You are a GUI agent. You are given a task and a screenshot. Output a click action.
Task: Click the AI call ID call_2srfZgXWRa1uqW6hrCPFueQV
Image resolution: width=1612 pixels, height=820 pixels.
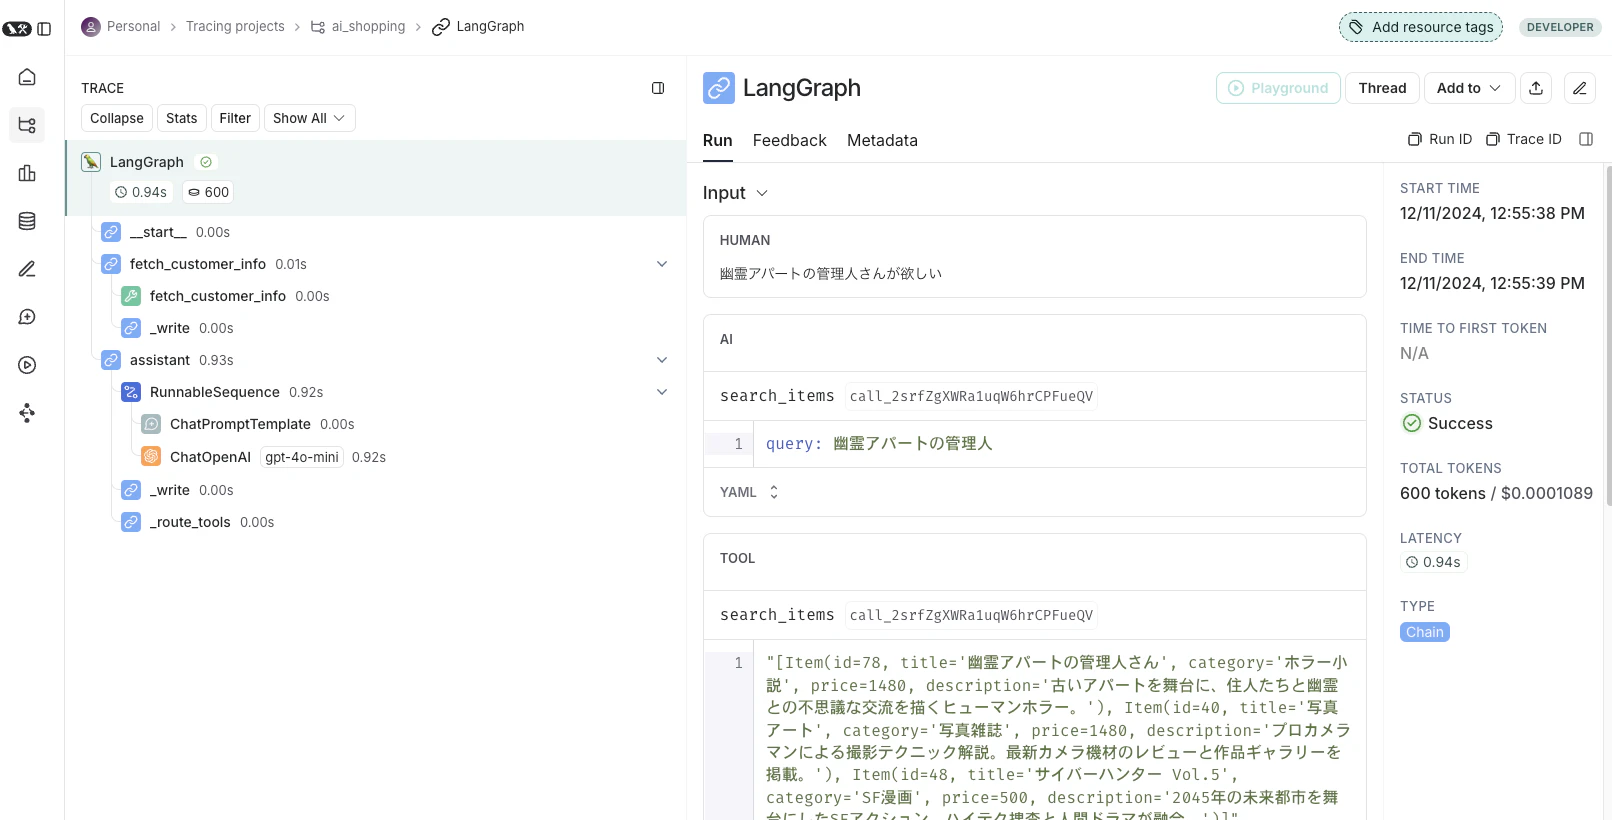pyautogui.click(x=971, y=396)
